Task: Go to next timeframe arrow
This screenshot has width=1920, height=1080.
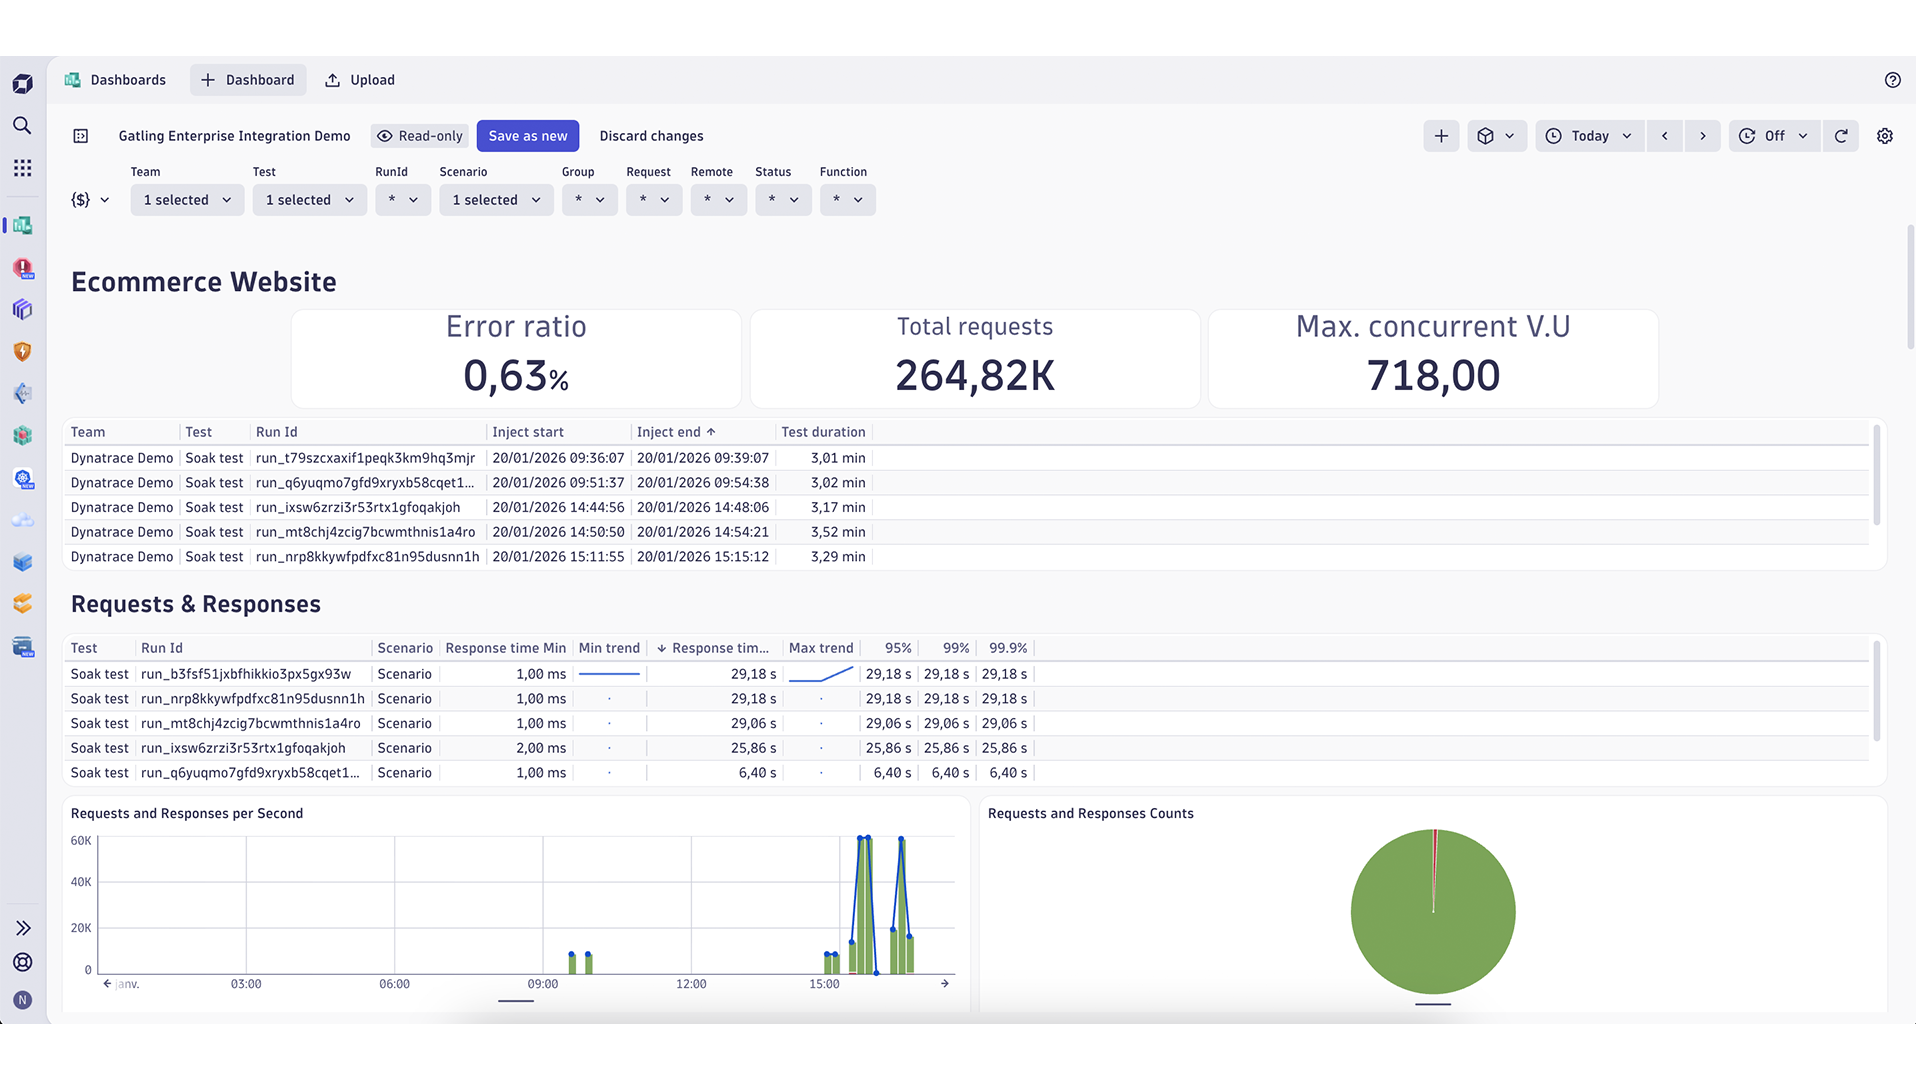Action: [1703, 136]
